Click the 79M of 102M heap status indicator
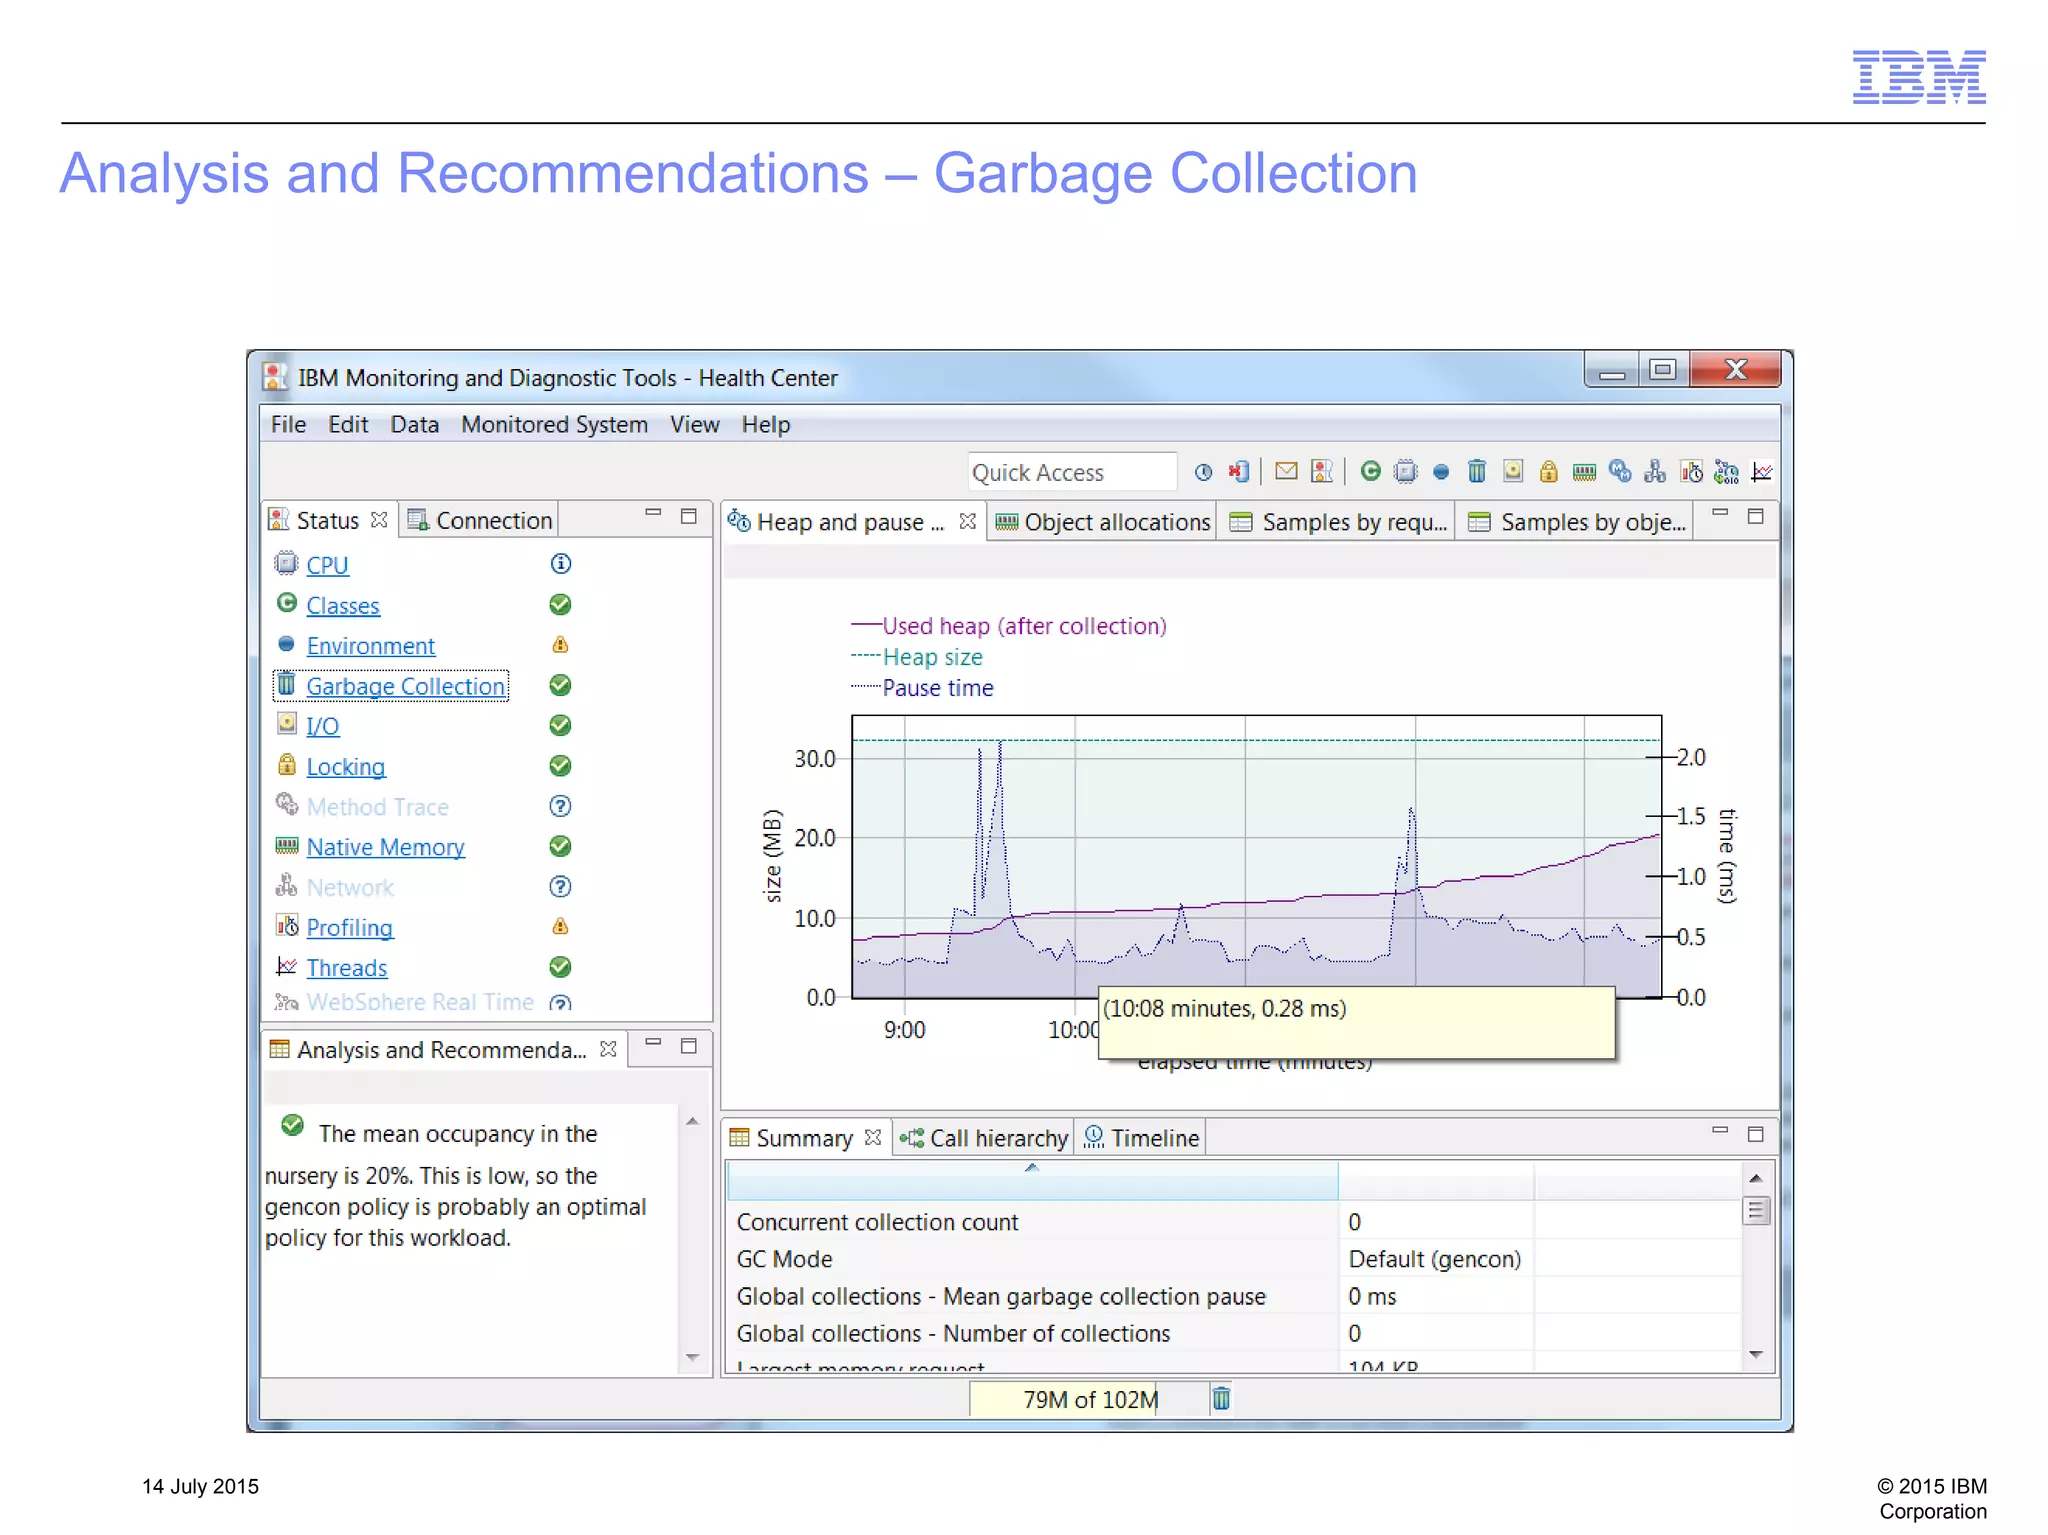The image size is (2048, 1535). [1090, 1399]
